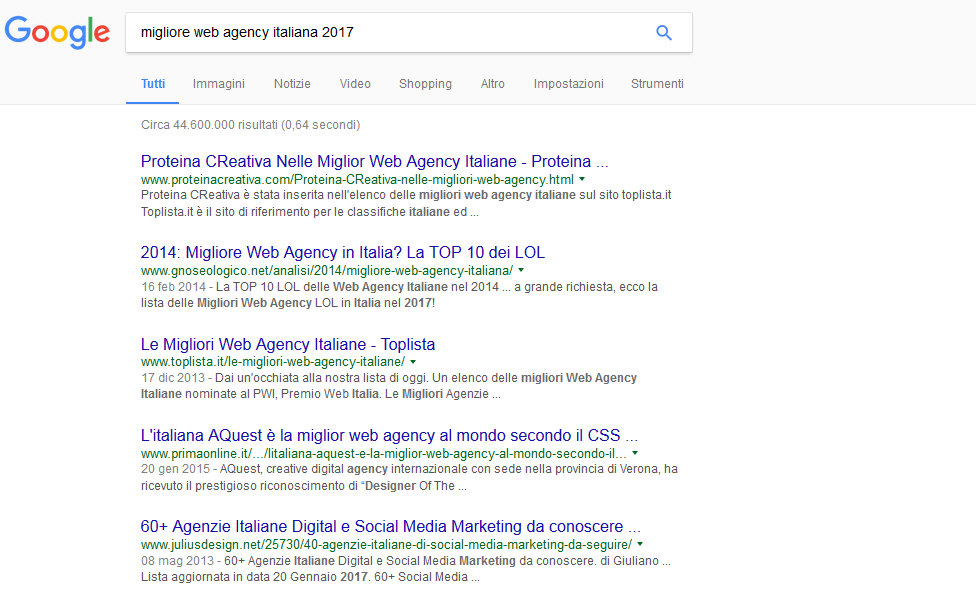Expand arrow next to primaonline.it URL
Viewport: 976px width, 604px height.
coord(635,454)
